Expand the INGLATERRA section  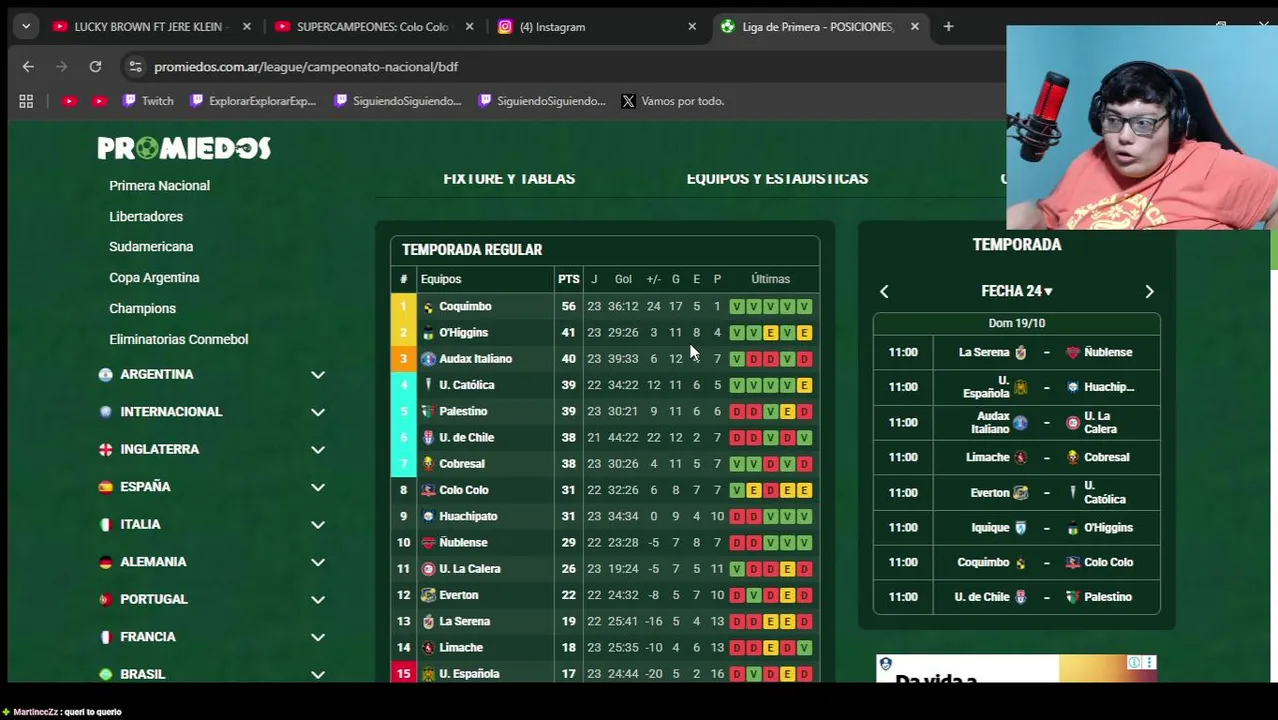point(318,449)
